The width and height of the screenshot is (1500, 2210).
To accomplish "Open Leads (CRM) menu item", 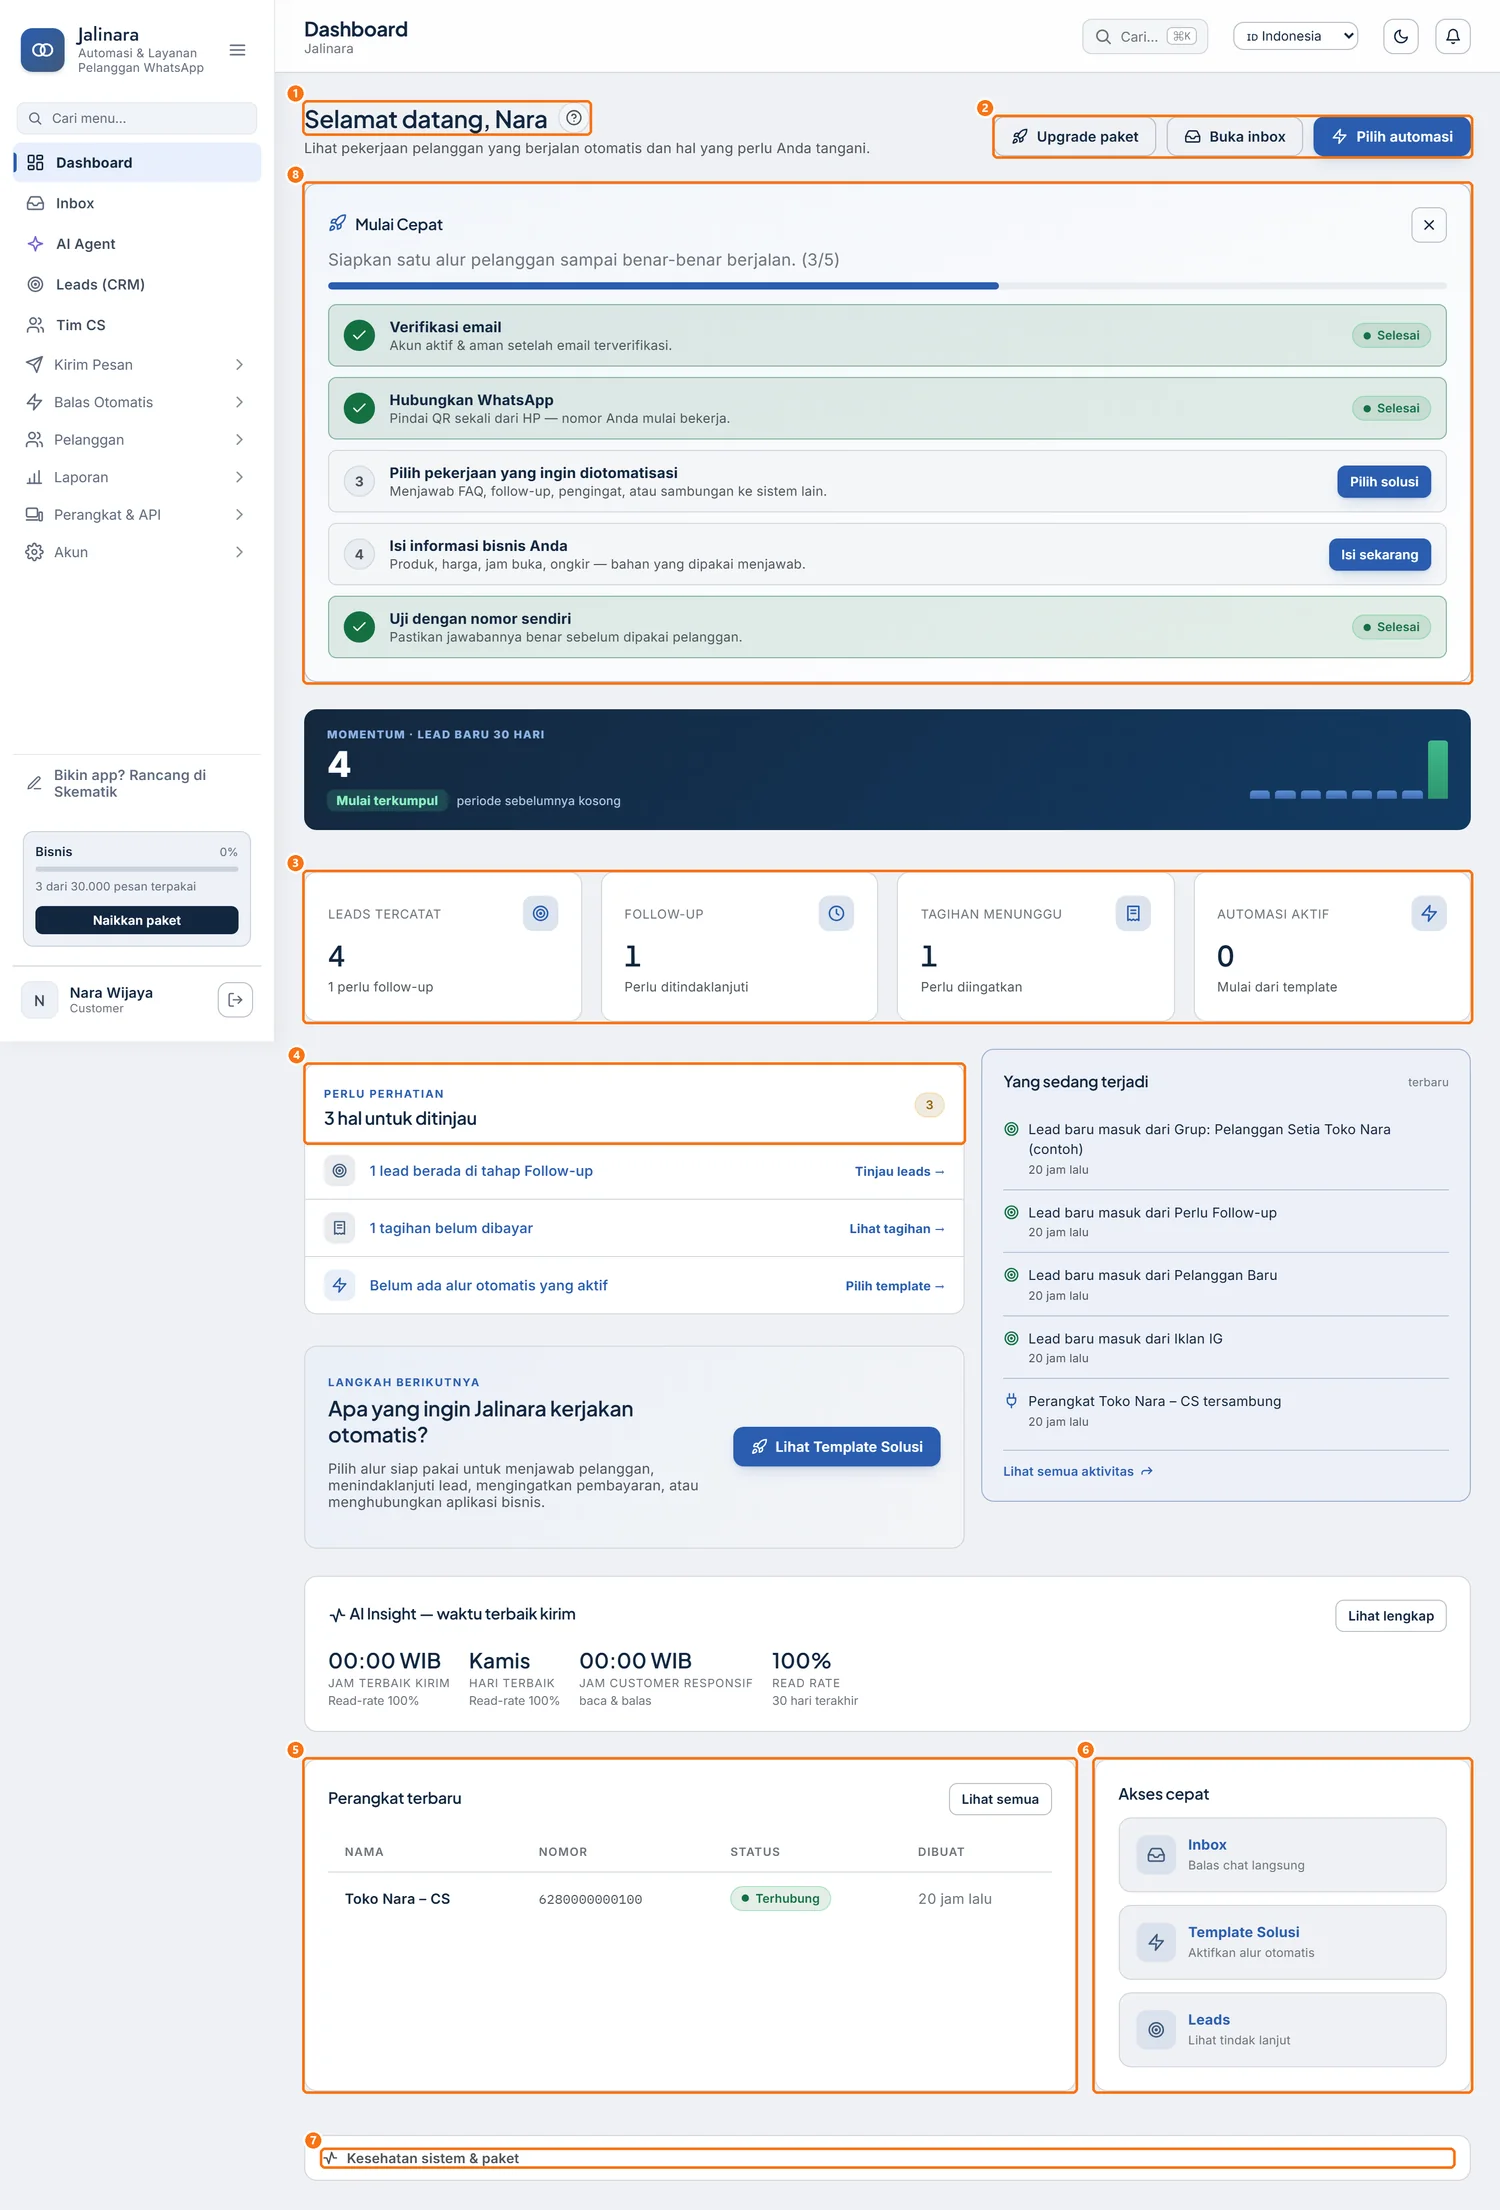I will click(x=137, y=285).
